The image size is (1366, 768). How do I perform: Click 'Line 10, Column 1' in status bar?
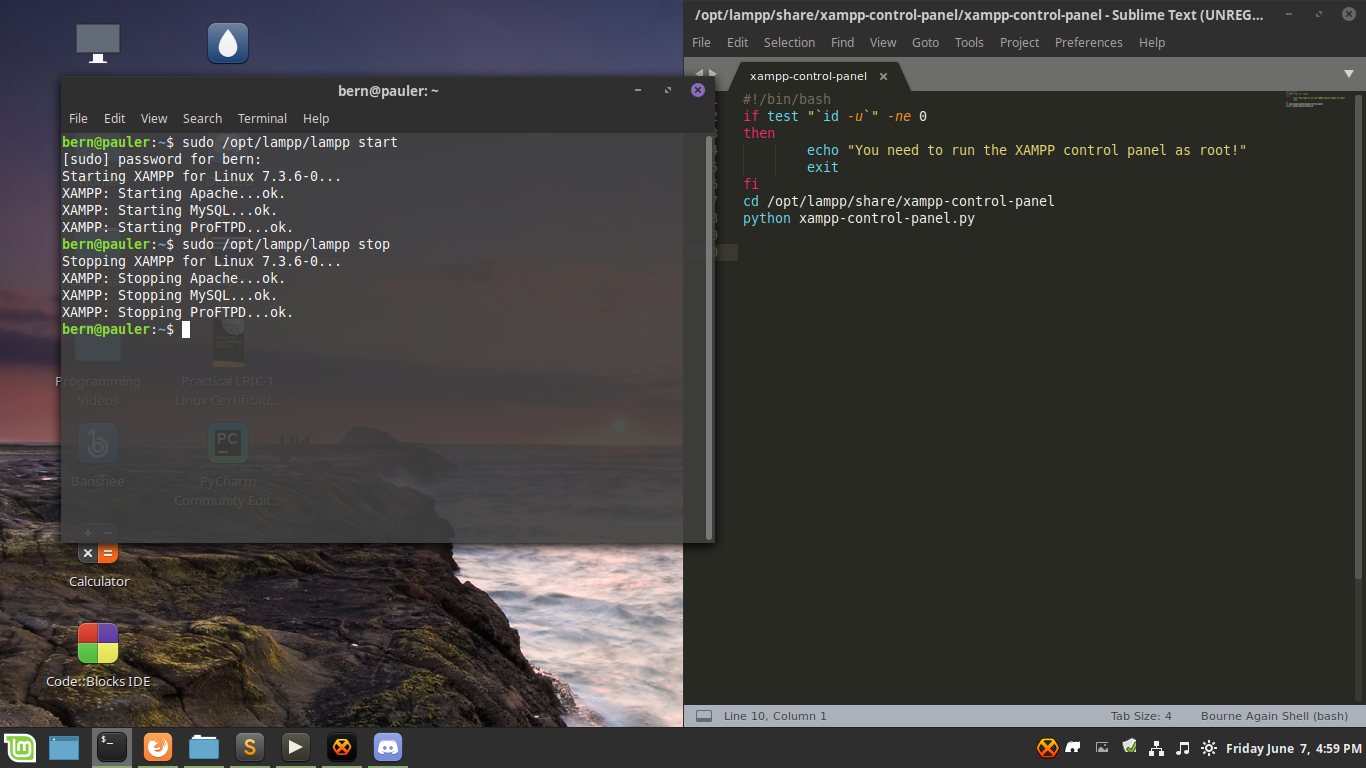coord(775,716)
